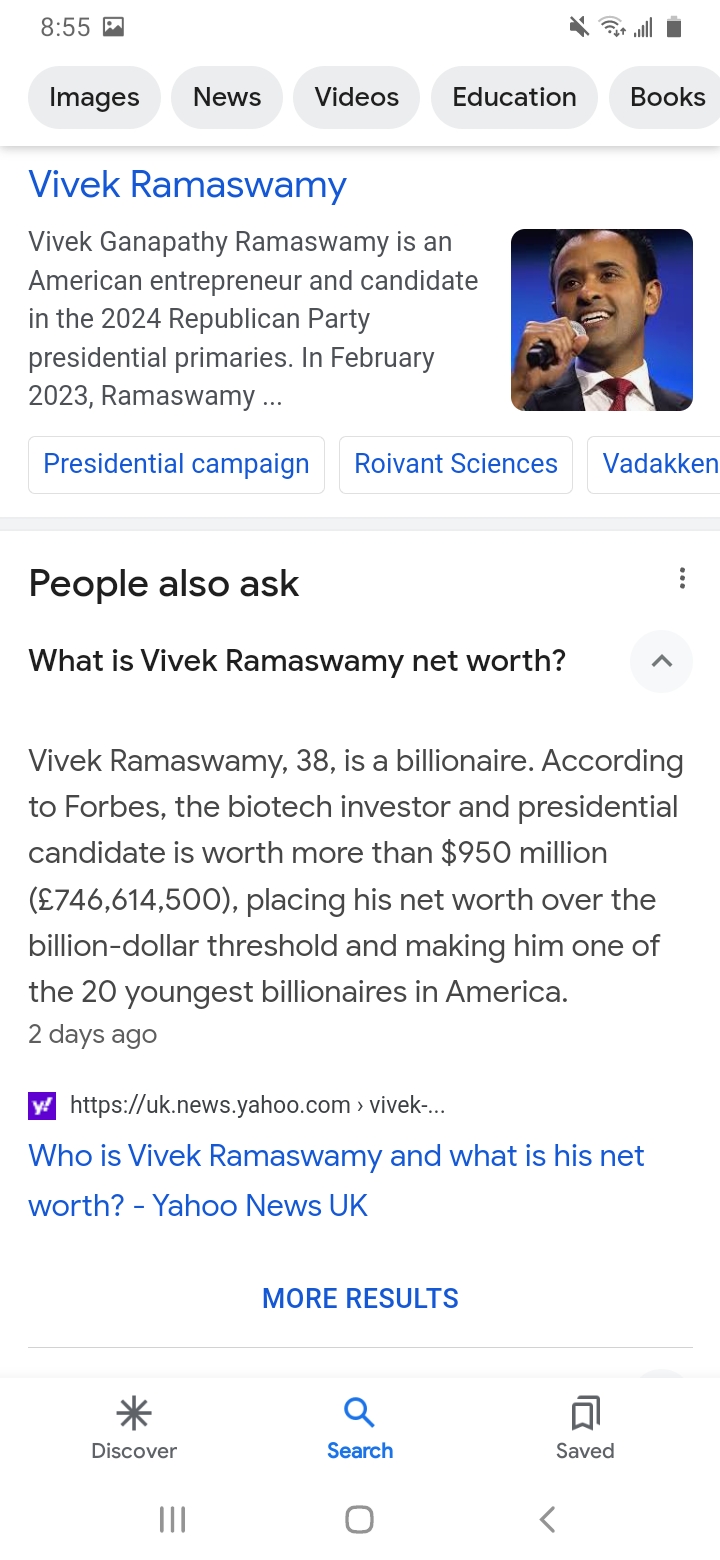Screen dimensions: 720x1560
Task: Switch to the News filter
Action: (x=227, y=97)
